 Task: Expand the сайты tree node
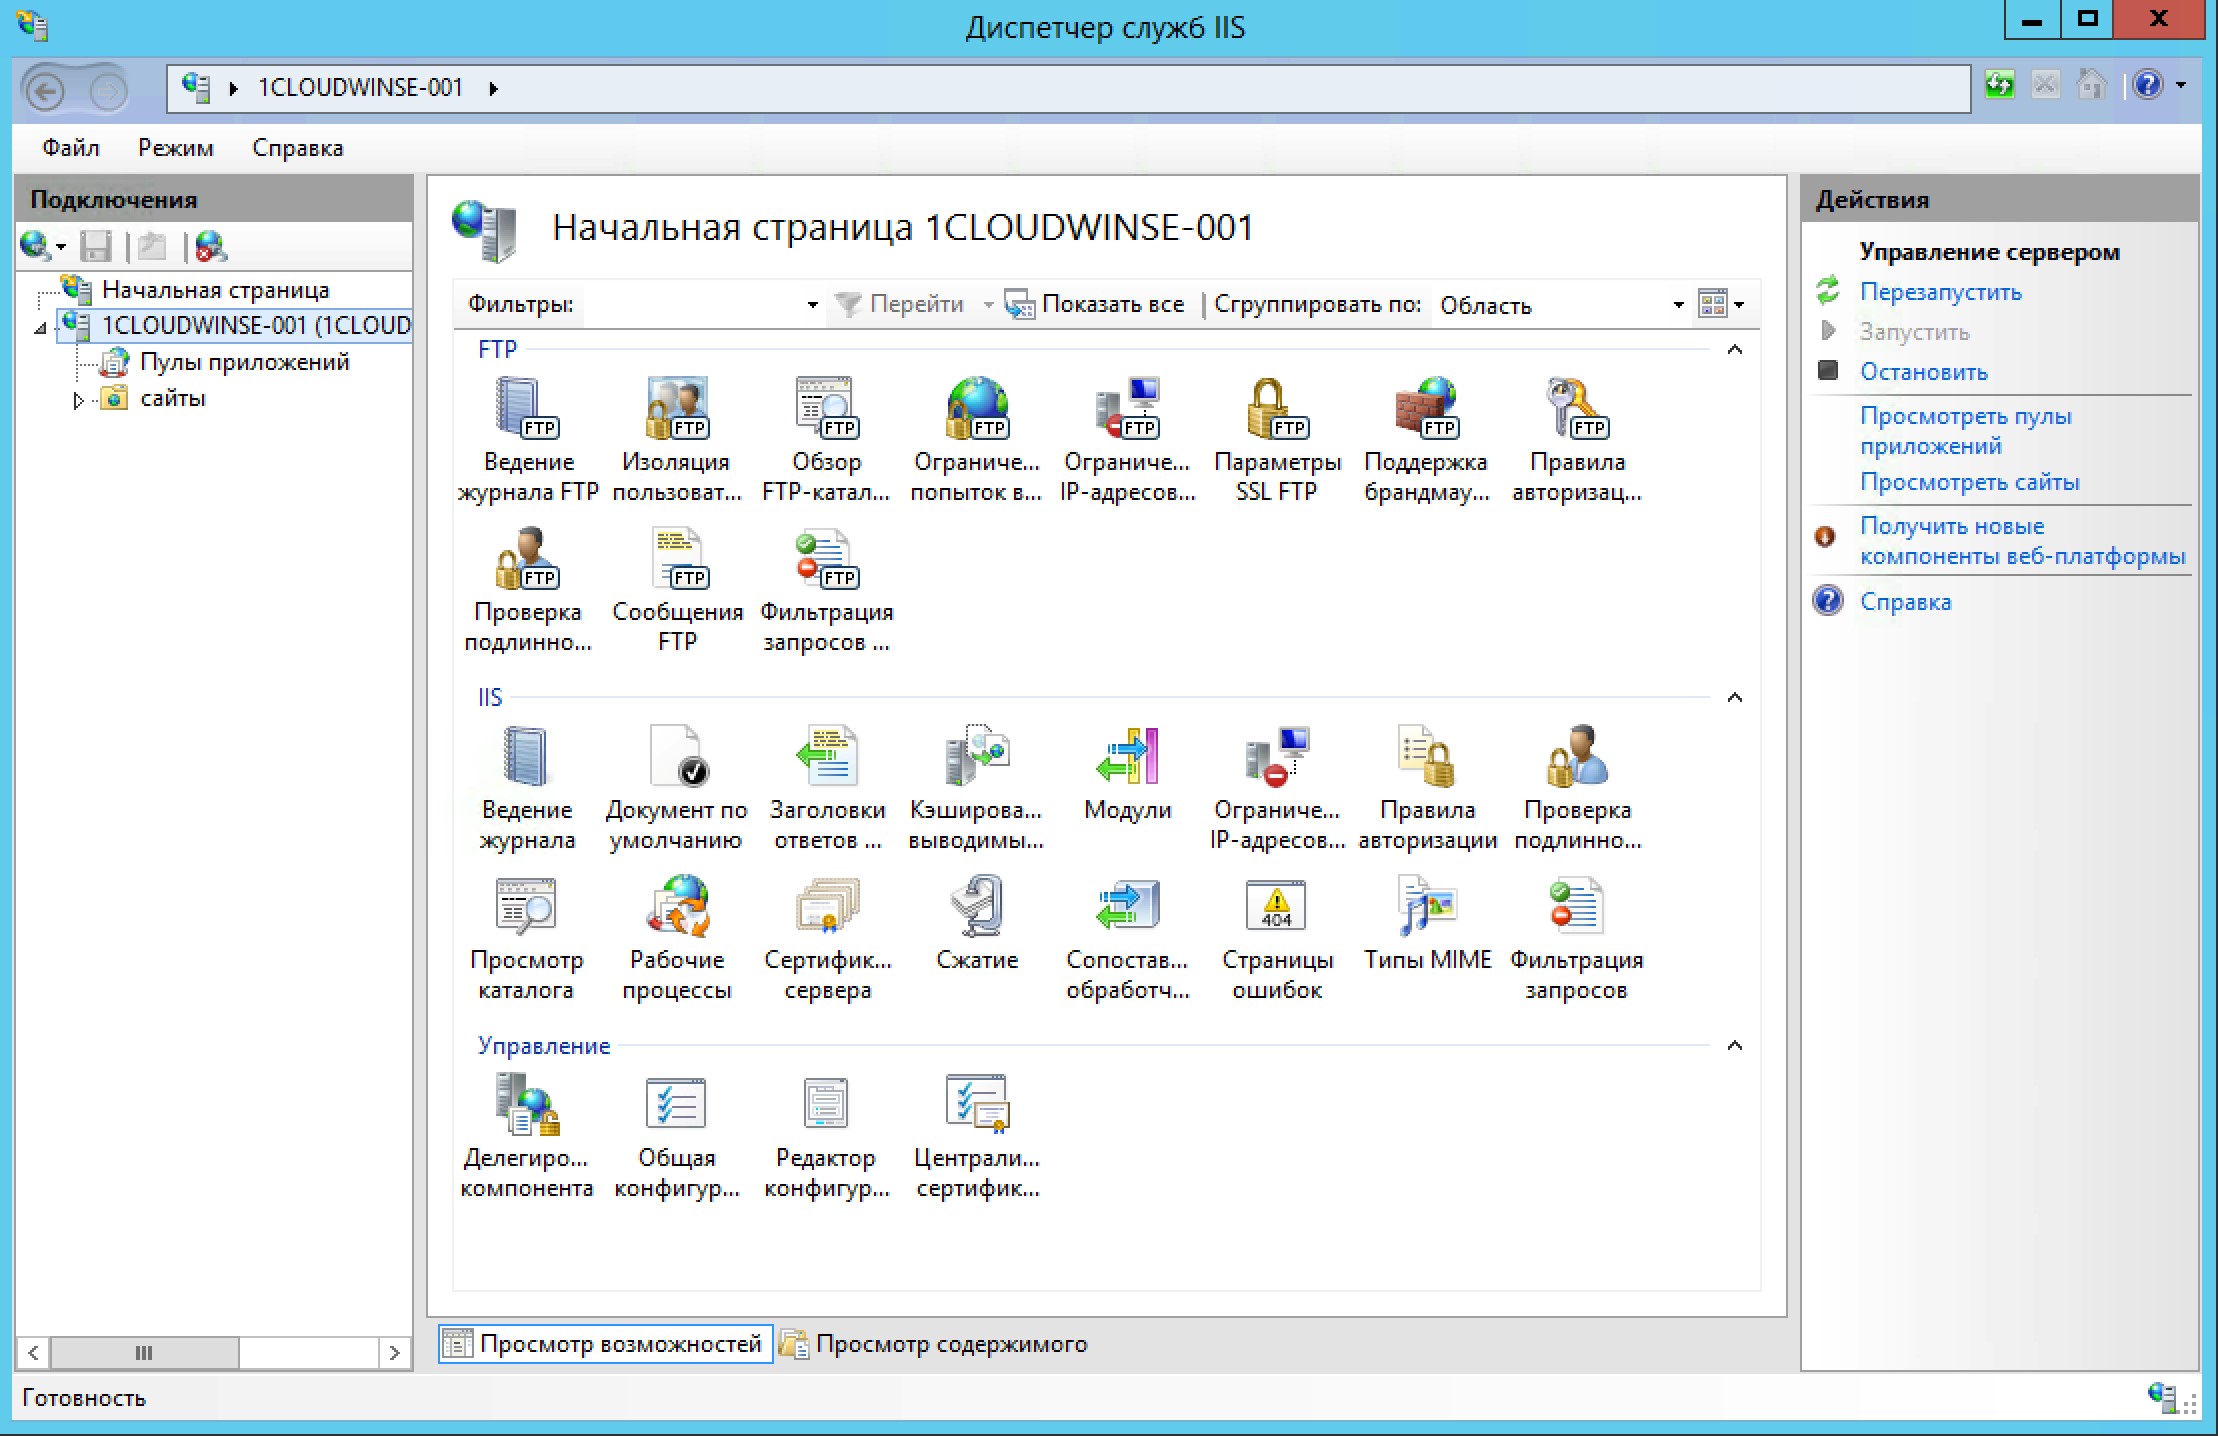pyautogui.click(x=78, y=400)
